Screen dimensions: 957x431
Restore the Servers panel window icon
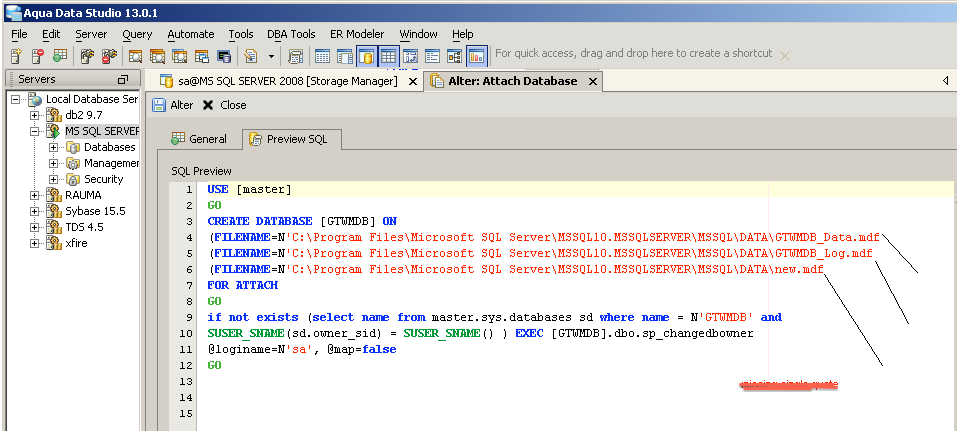(123, 79)
